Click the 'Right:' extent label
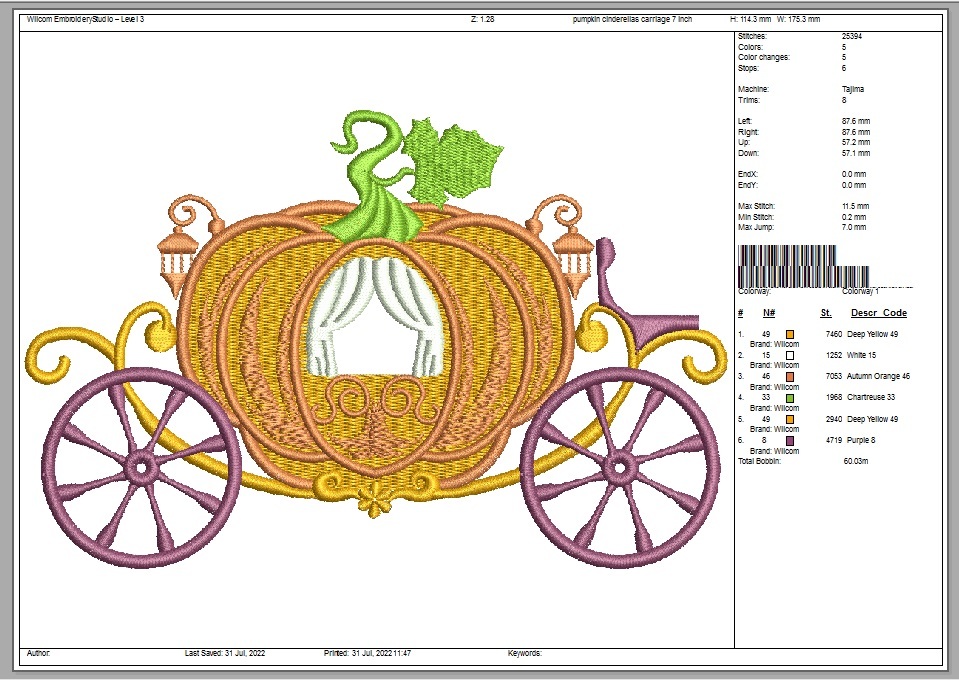The image size is (959, 681). click(748, 132)
